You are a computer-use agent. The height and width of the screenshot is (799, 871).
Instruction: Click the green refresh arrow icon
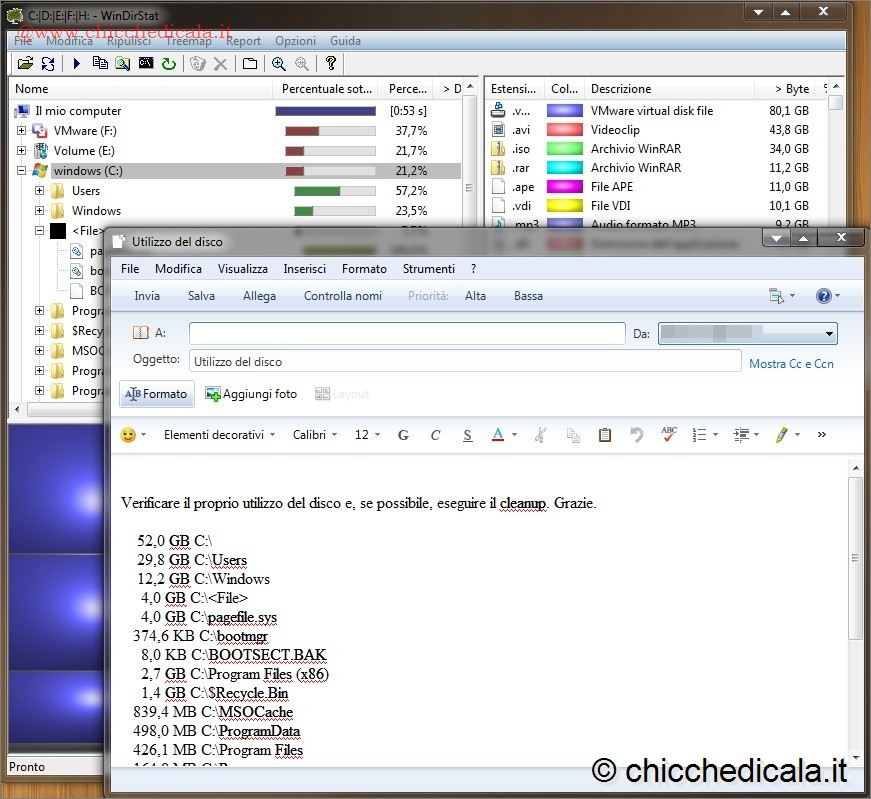pos(169,64)
